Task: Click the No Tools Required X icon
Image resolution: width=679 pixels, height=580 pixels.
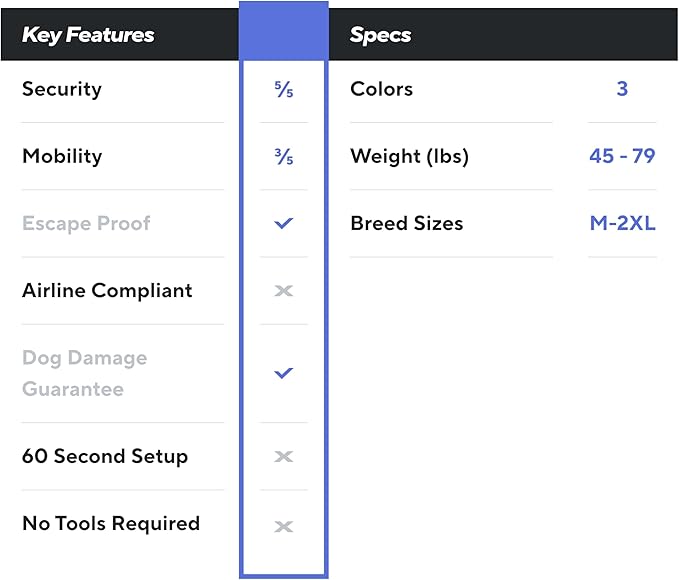Action: (x=284, y=524)
